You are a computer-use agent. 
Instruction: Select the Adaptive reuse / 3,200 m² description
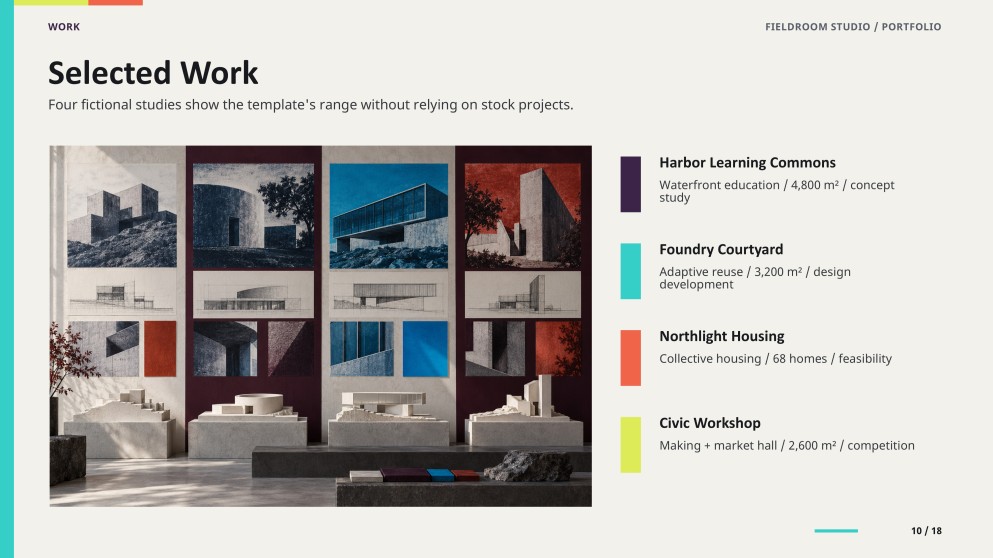coord(755,278)
